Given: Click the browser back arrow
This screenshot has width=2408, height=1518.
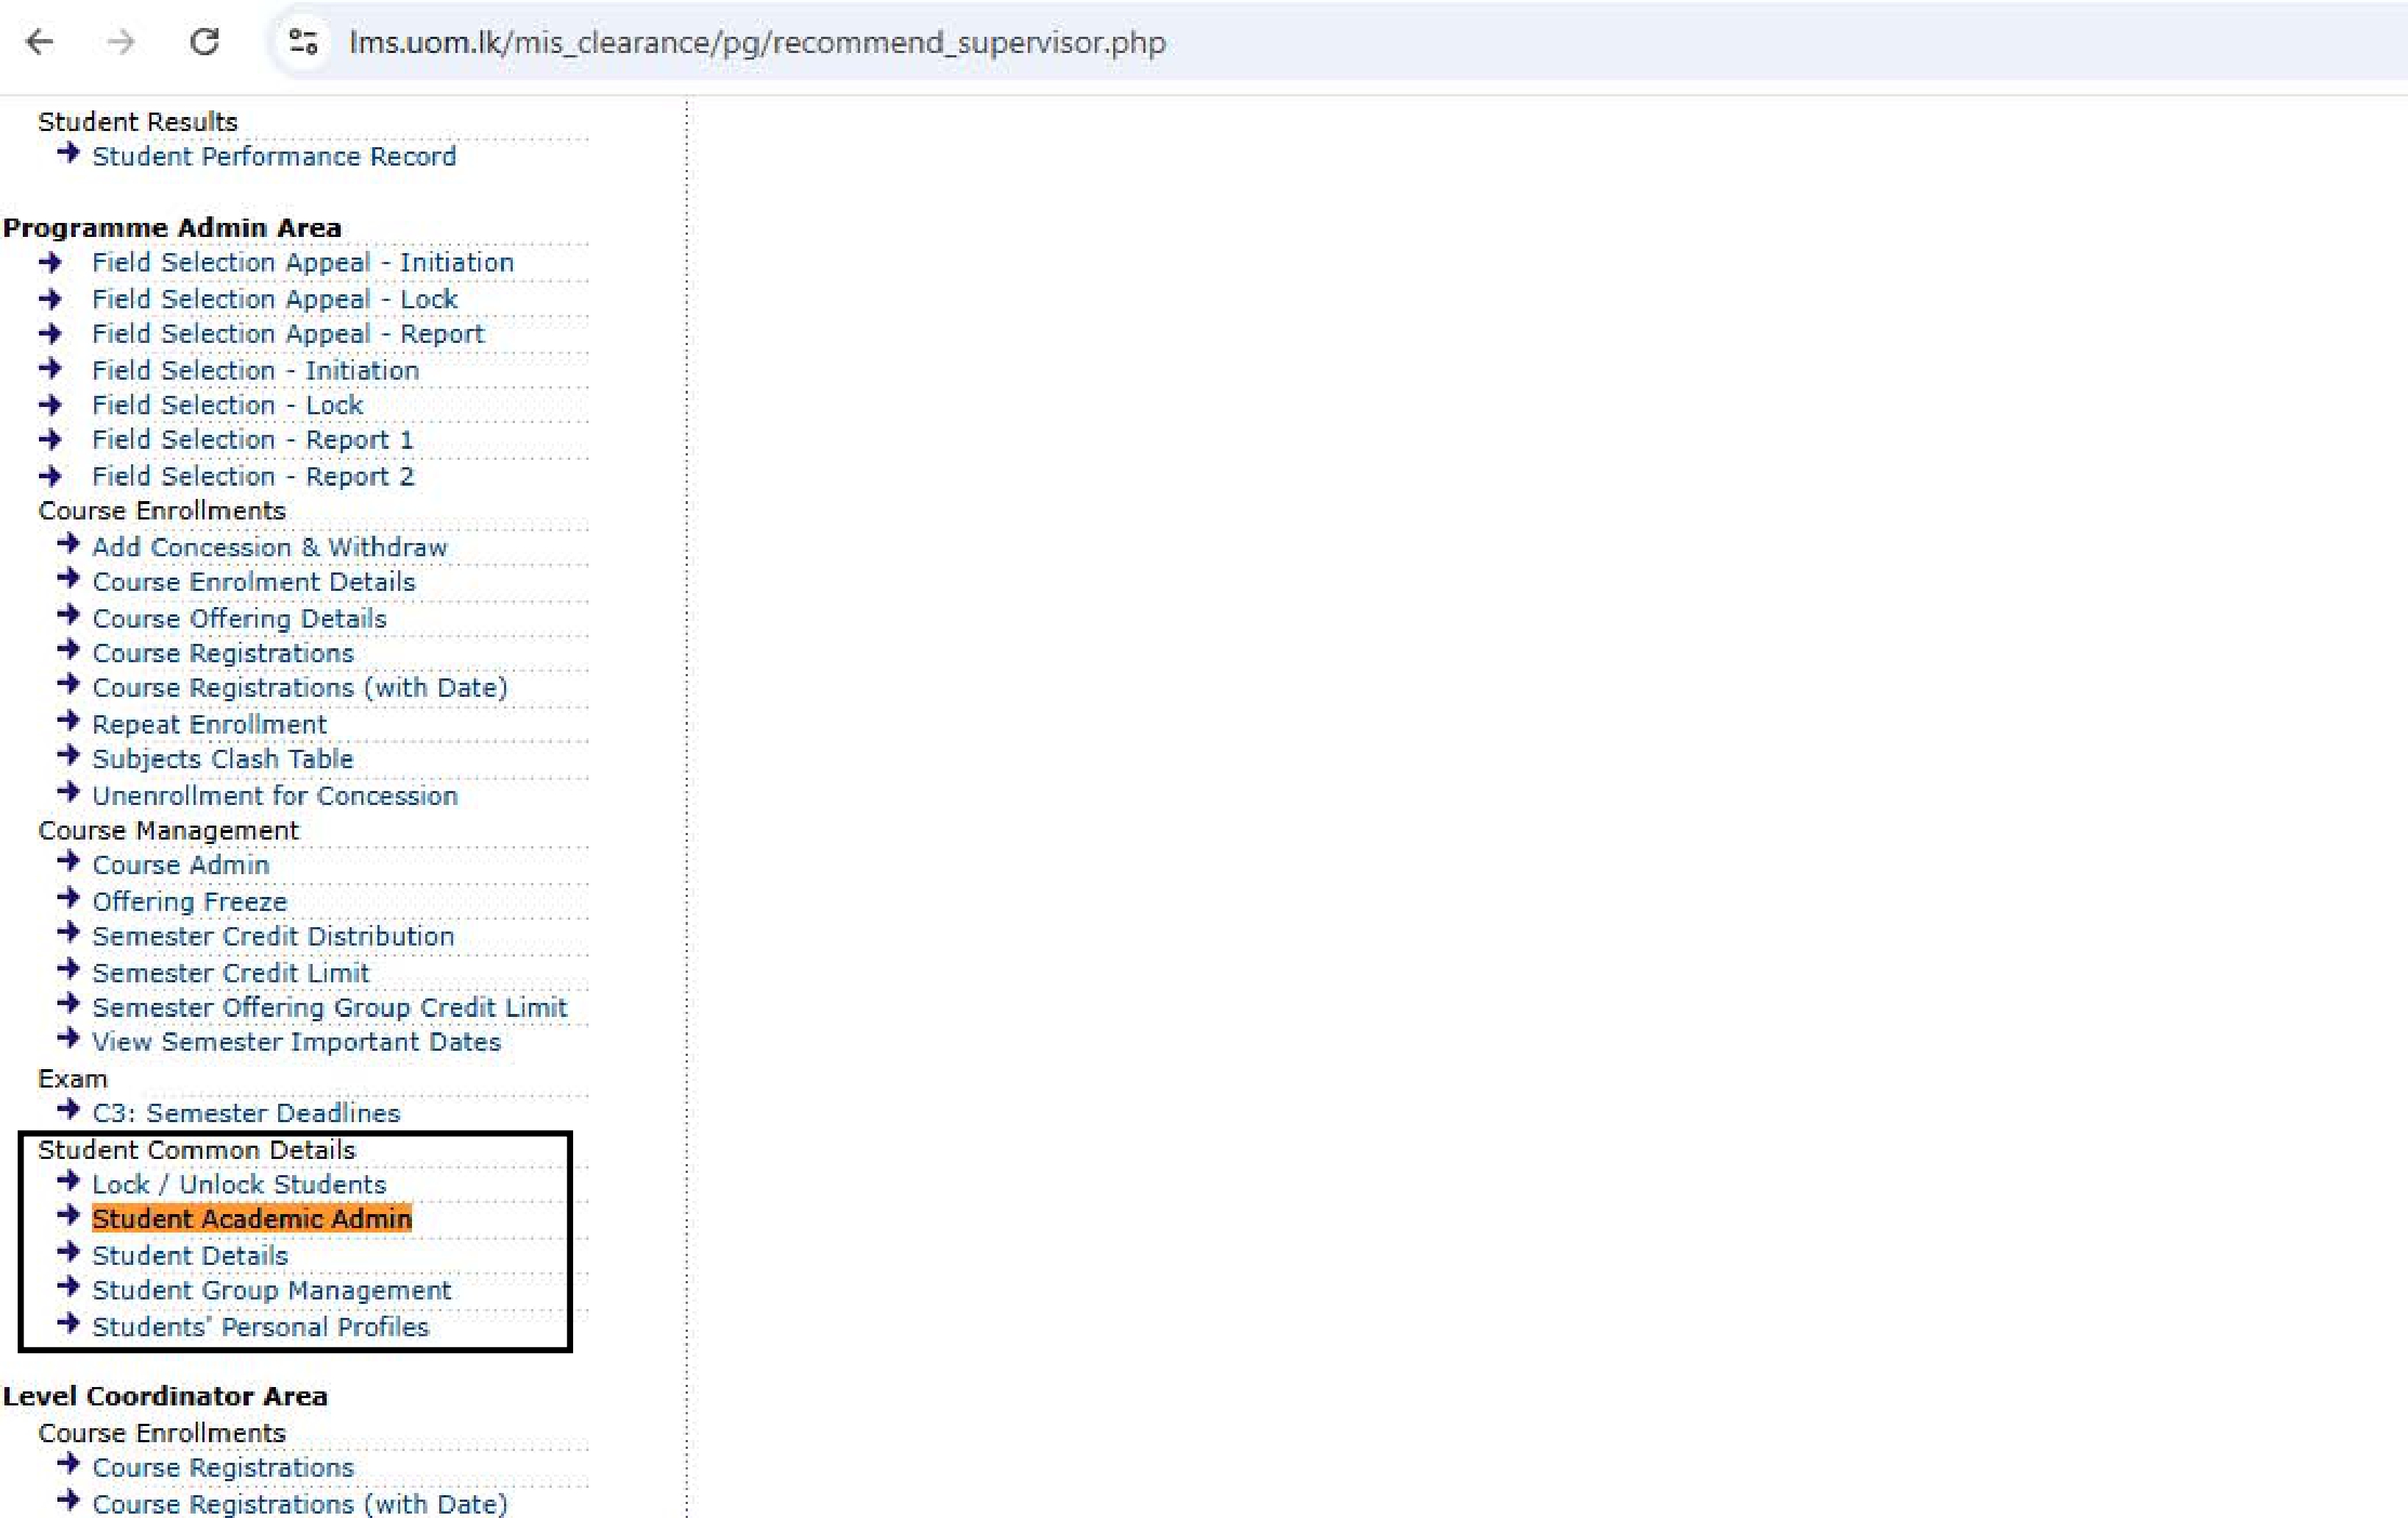Looking at the screenshot, I should tap(39, 42).
